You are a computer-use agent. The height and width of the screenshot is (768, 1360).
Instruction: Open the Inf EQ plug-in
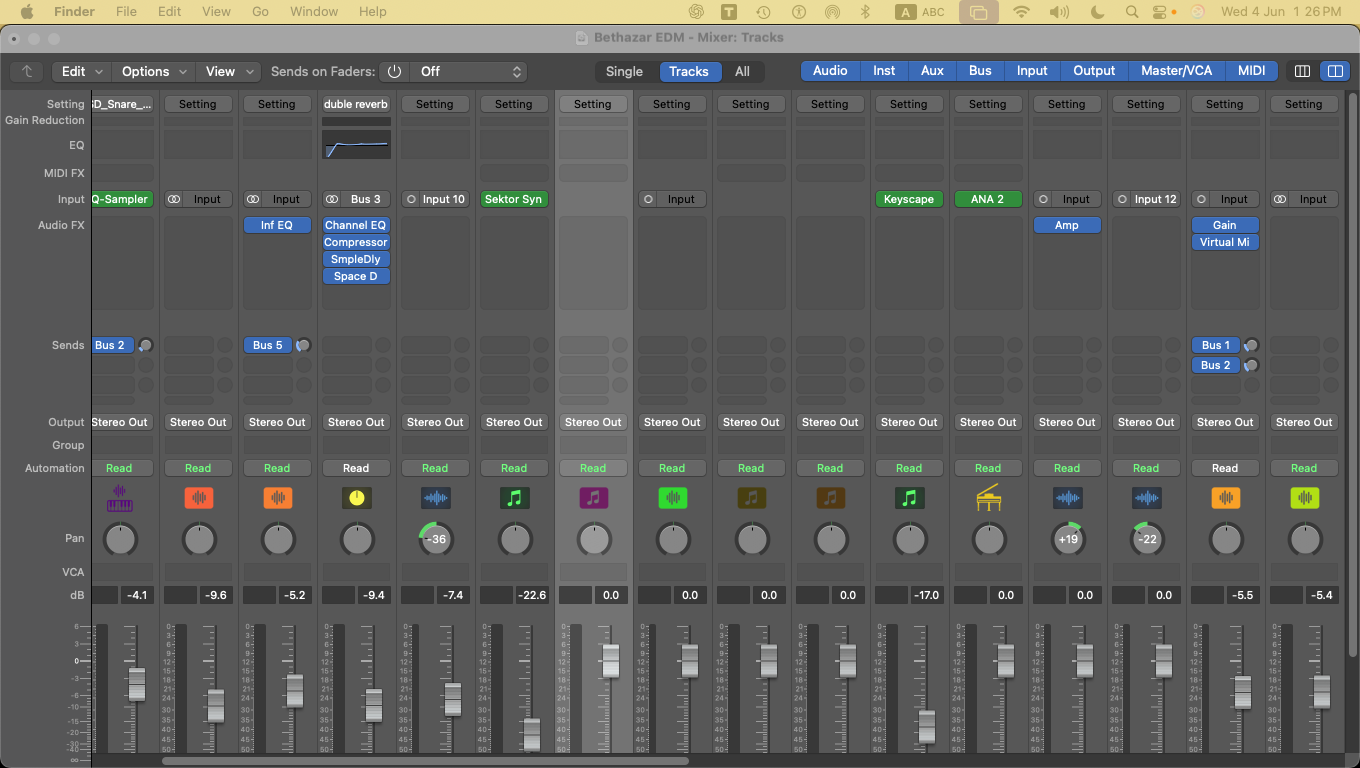(x=277, y=225)
